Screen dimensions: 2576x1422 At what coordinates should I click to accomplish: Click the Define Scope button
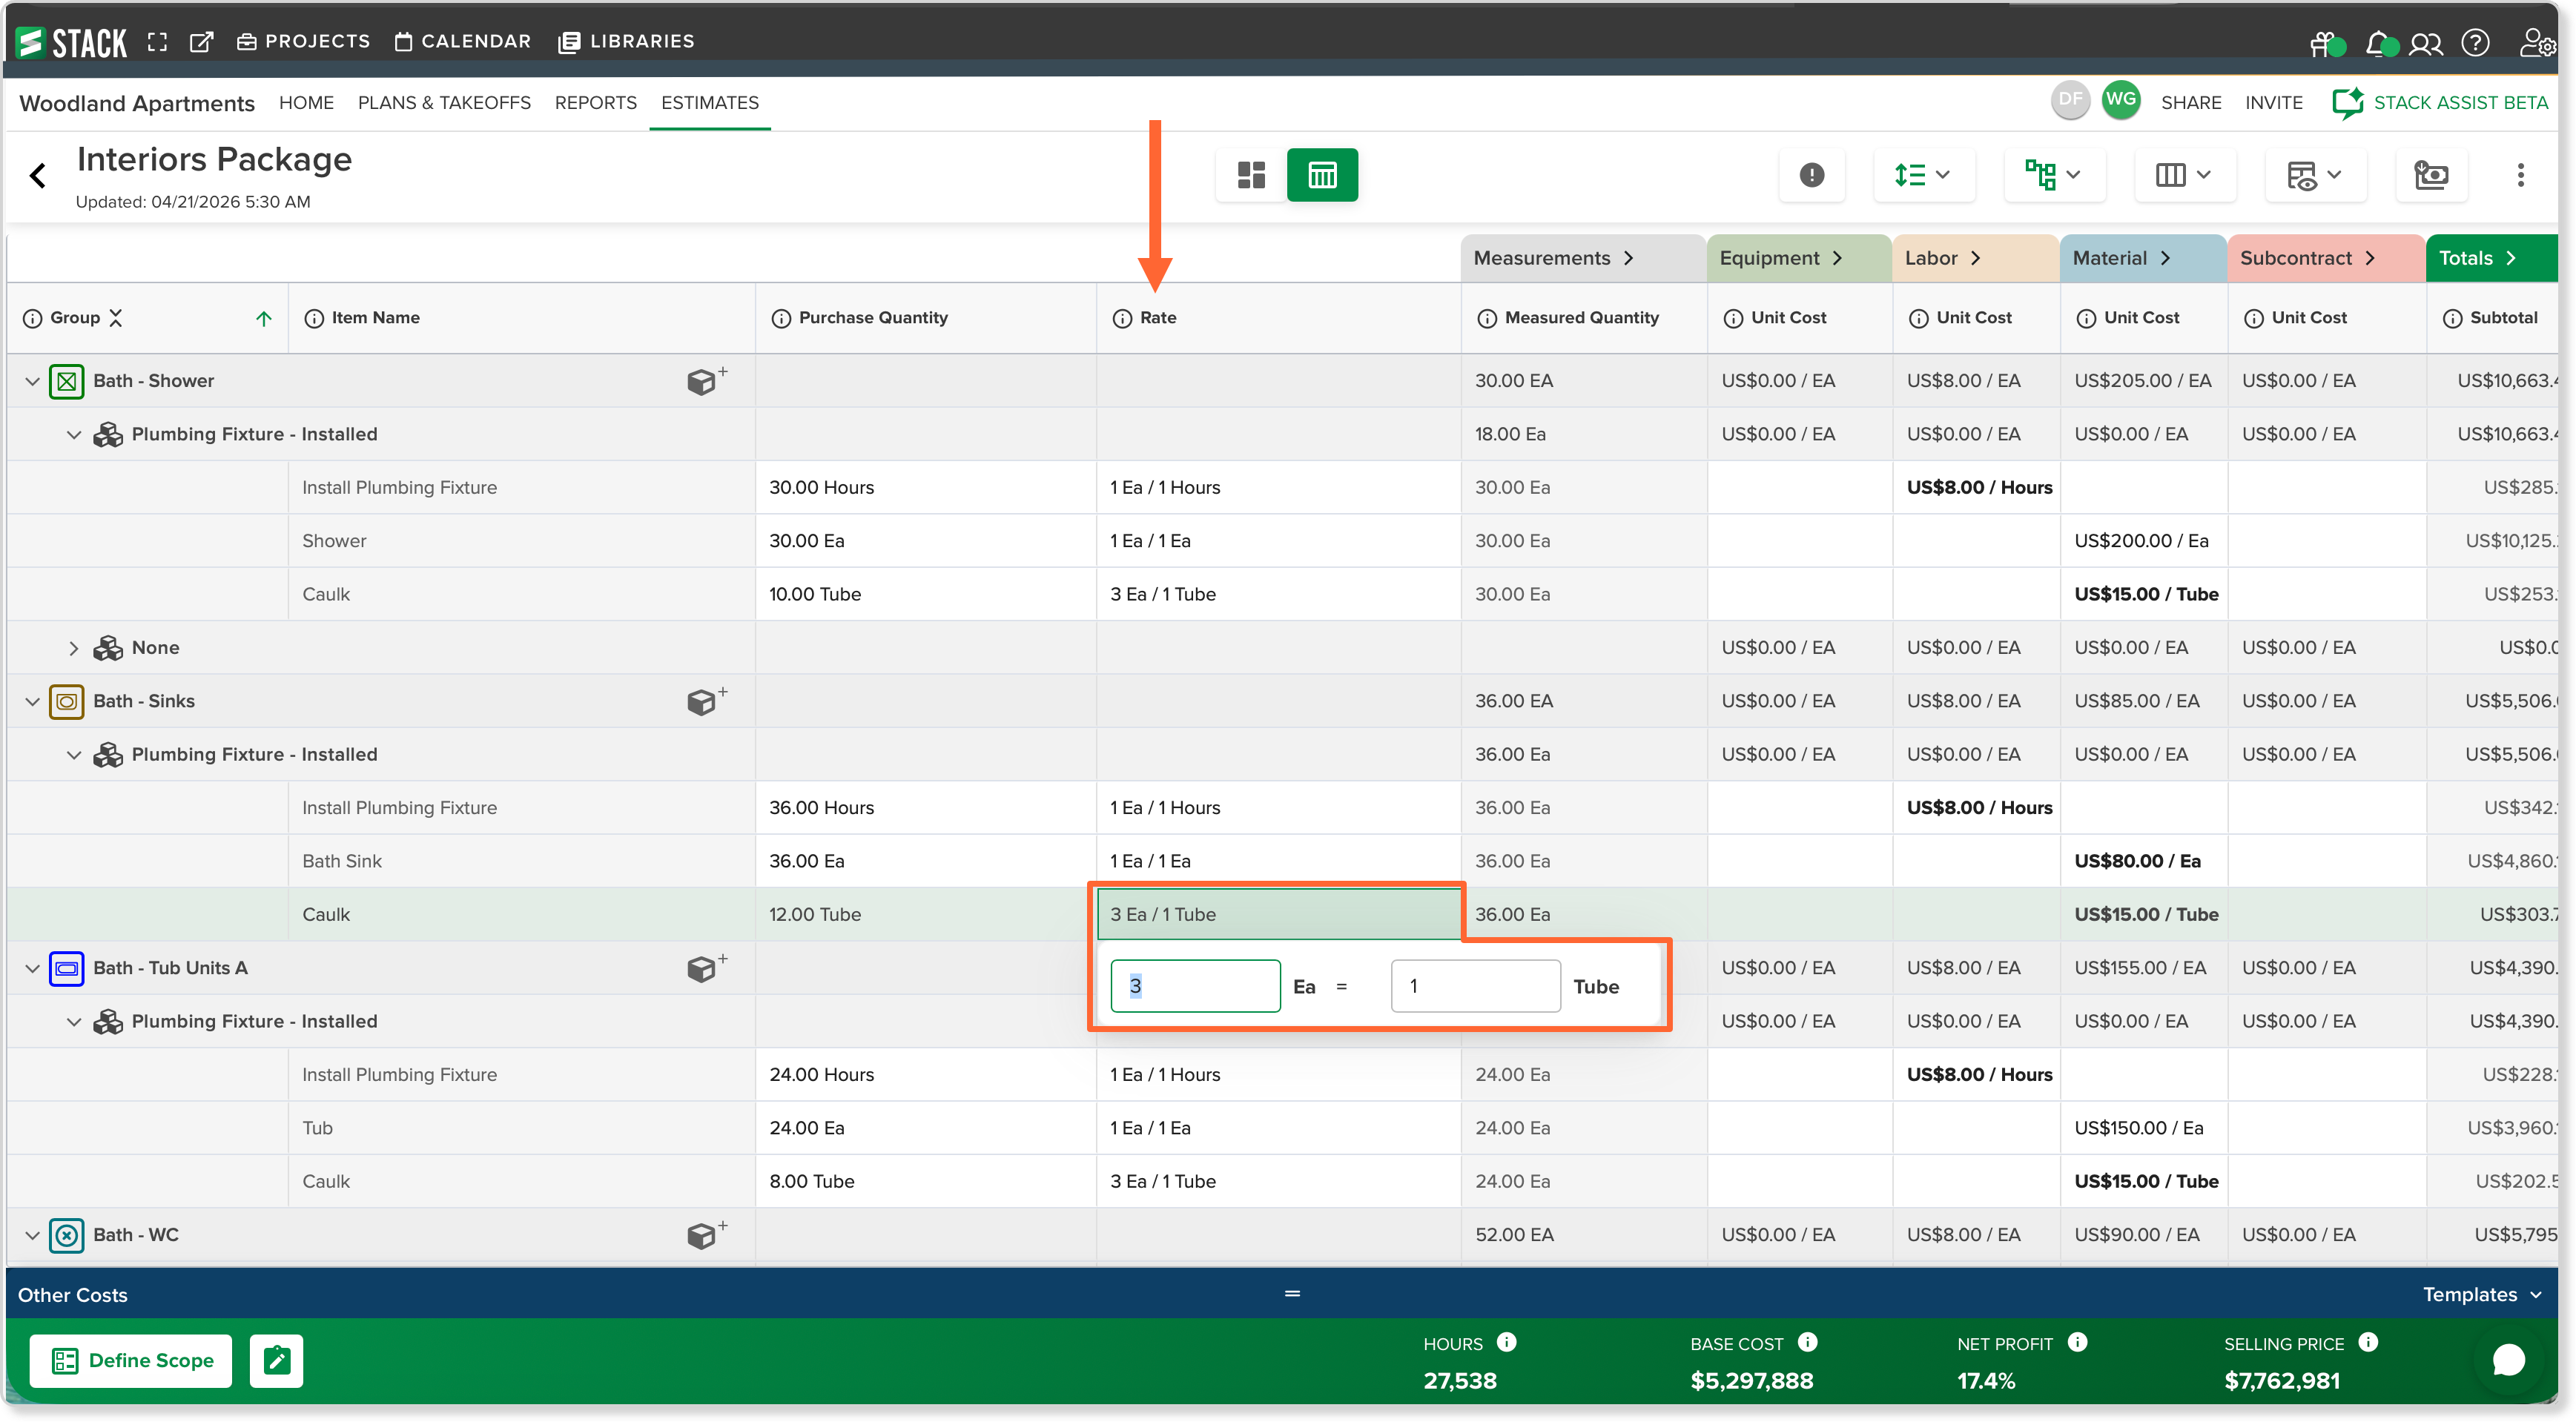[x=131, y=1360]
